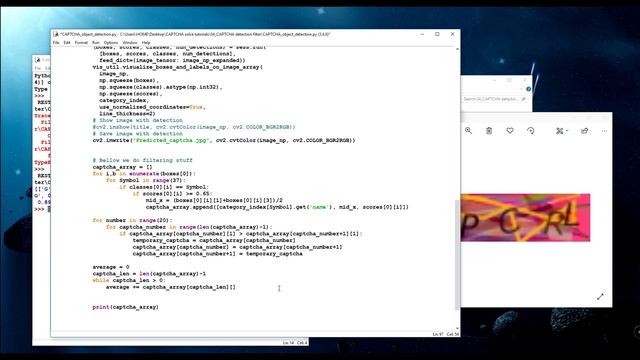The width and height of the screenshot is (640, 360).
Task: Open the Format menu in IDLE editor
Action: point(81,42)
